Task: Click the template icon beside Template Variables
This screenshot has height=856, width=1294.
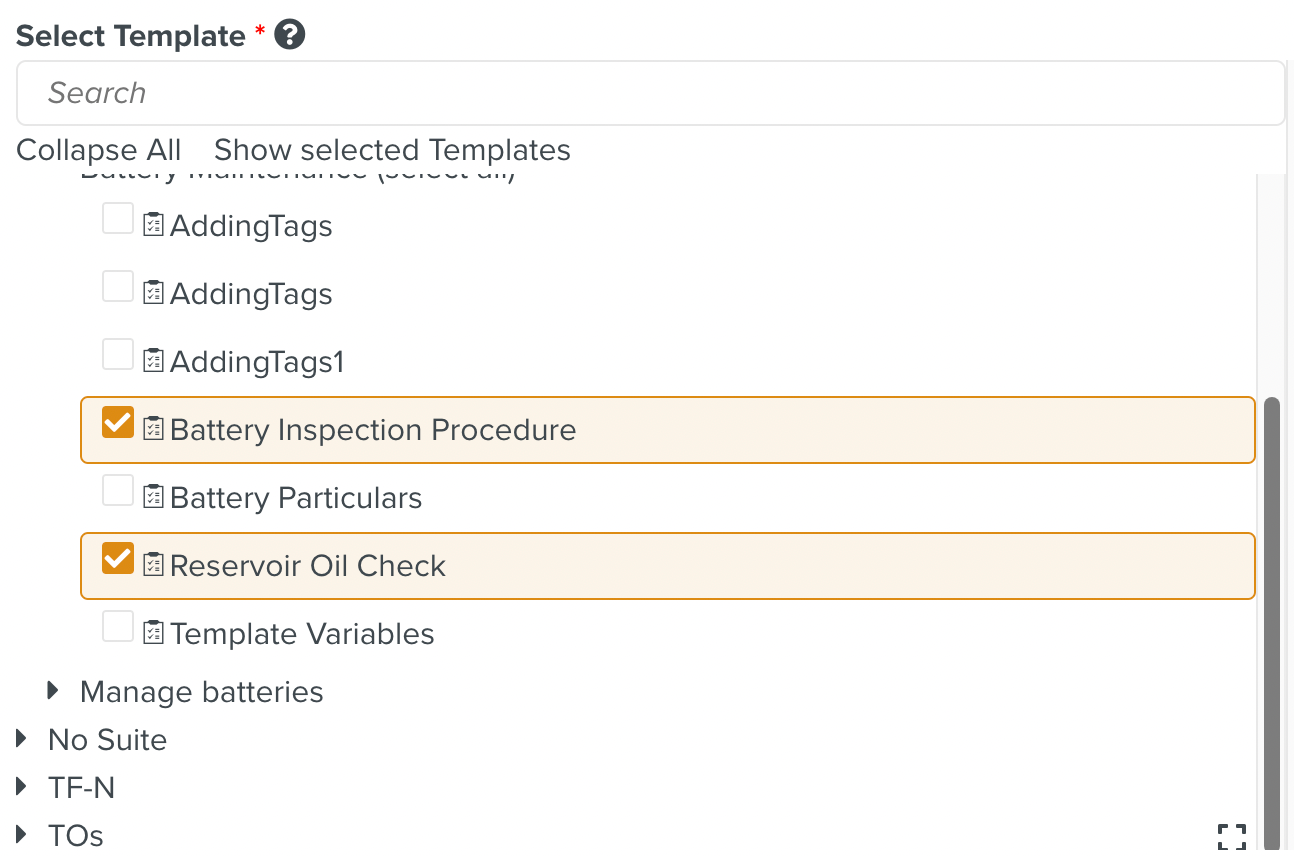Action: coord(154,633)
